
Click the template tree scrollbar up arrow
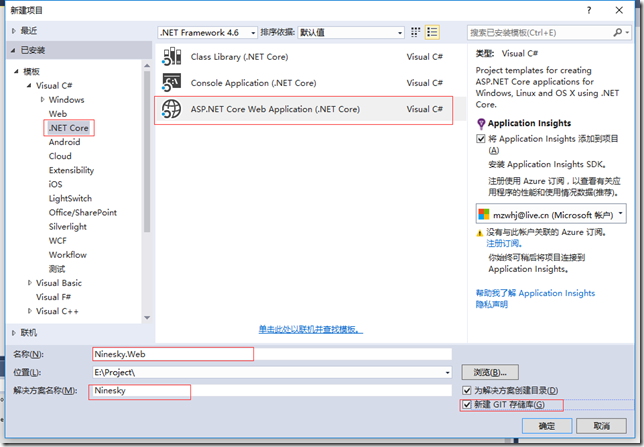[x=147, y=66]
